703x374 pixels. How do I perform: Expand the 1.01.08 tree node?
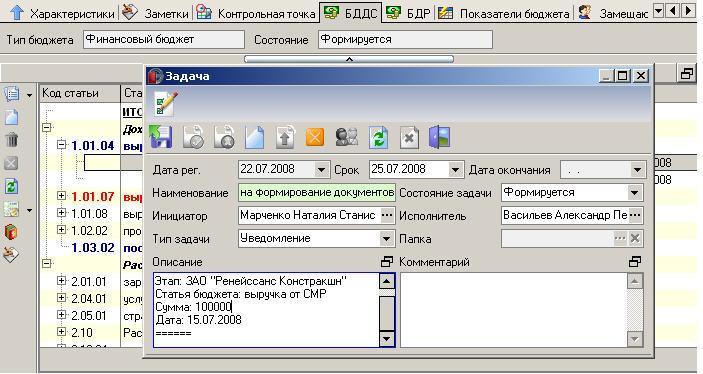tap(62, 213)
